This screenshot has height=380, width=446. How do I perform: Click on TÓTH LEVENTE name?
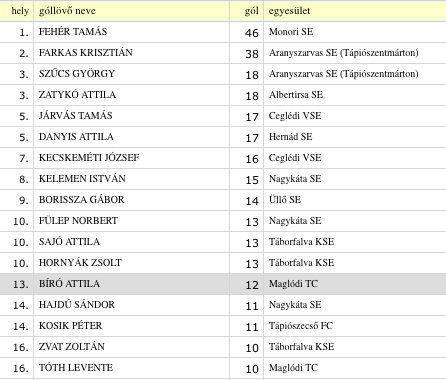click(x=76, y=368)
